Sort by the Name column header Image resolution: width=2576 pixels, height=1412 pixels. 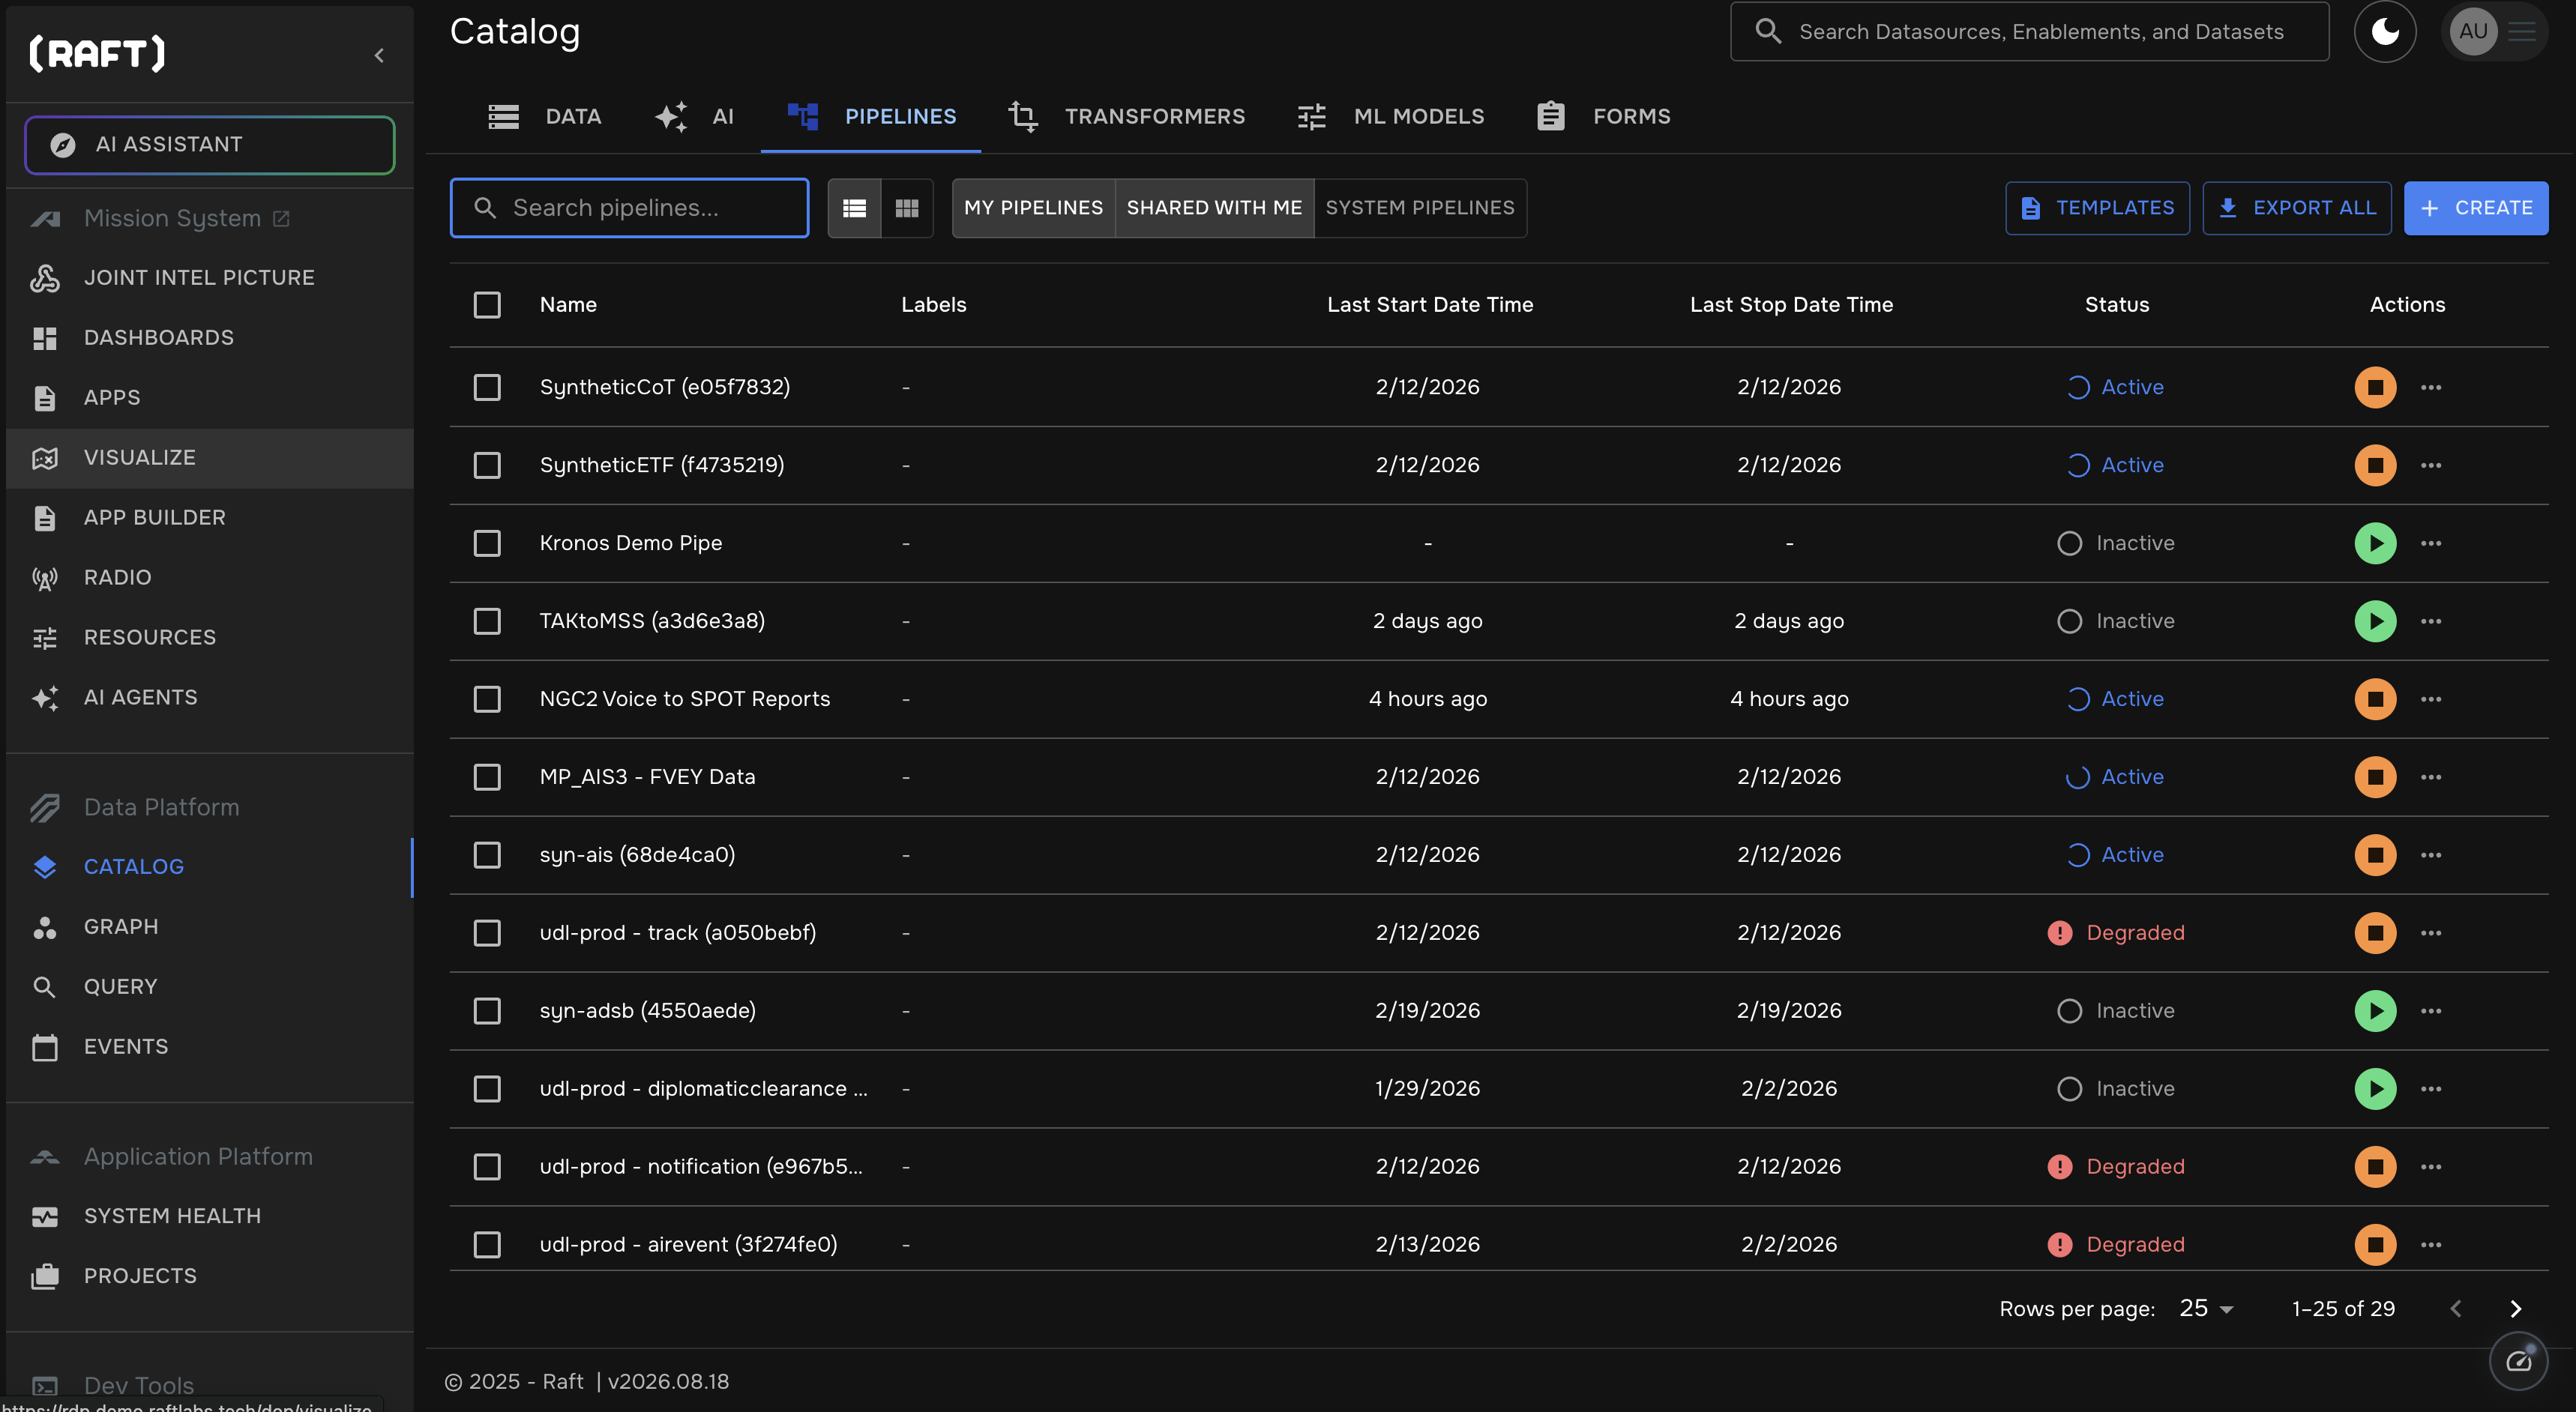pos(568,305)
